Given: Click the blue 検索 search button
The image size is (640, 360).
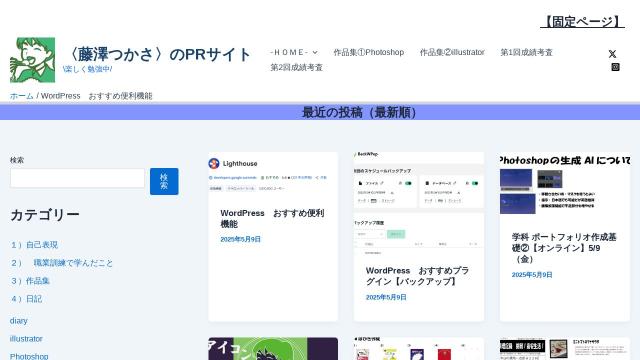Looking at the screenshot, I should point(164,181).
